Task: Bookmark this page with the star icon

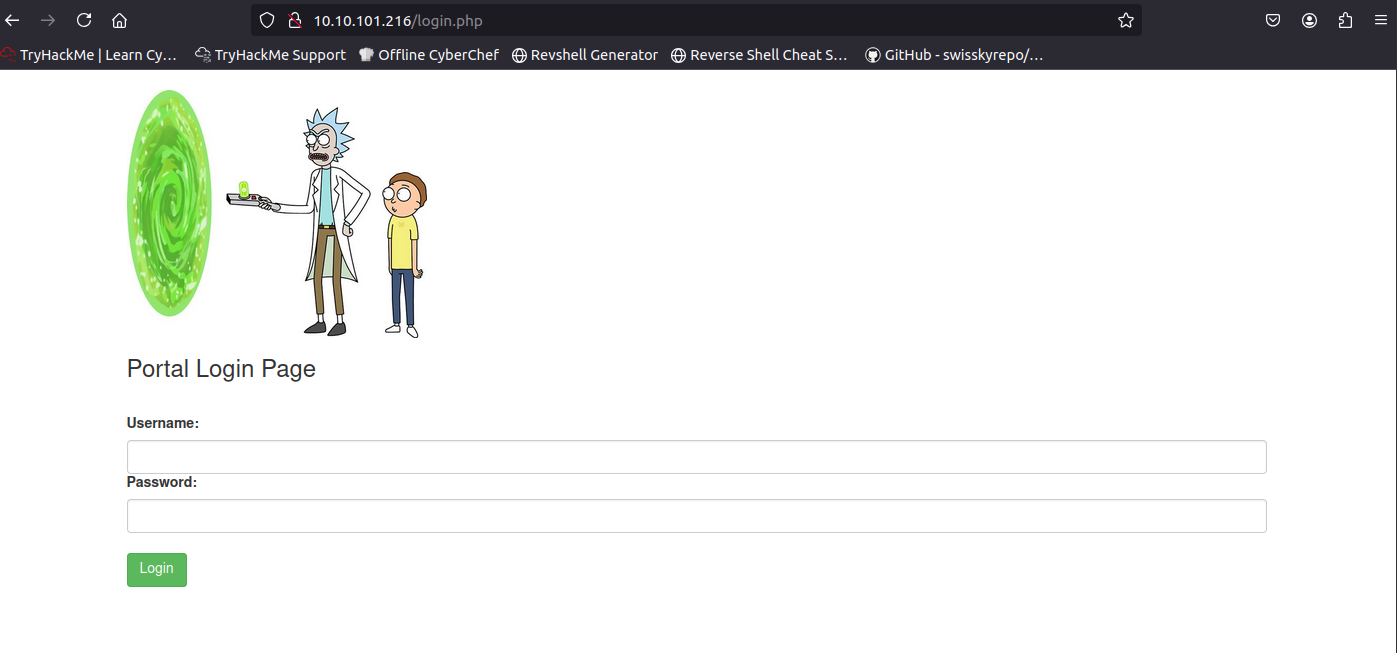Action: (1125, 20)
